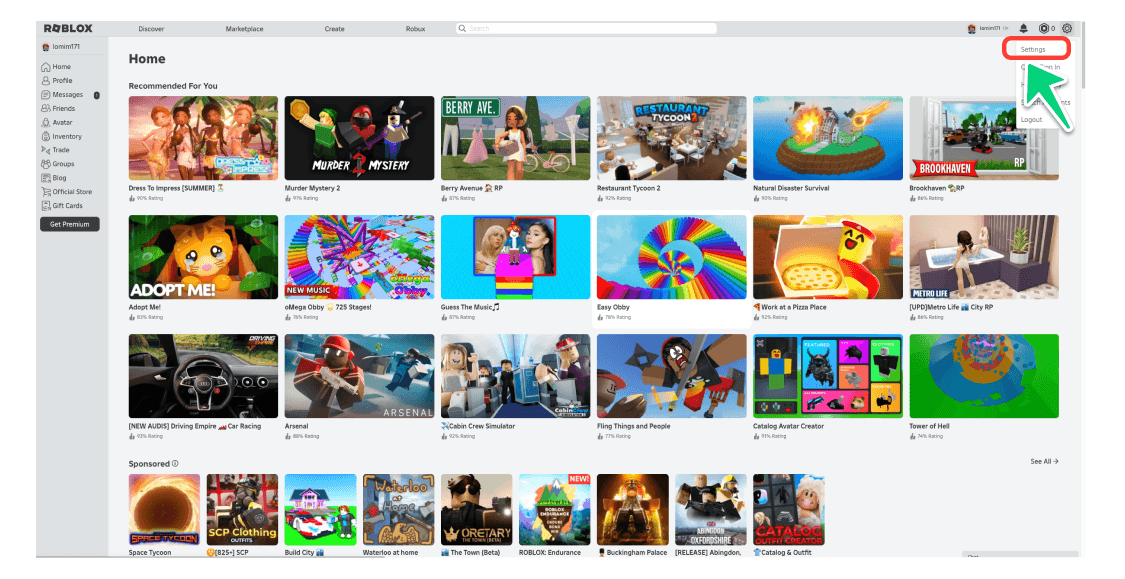Click the Robux balance icon
The image size is (1125, 579).
[x=1044, y=29]
